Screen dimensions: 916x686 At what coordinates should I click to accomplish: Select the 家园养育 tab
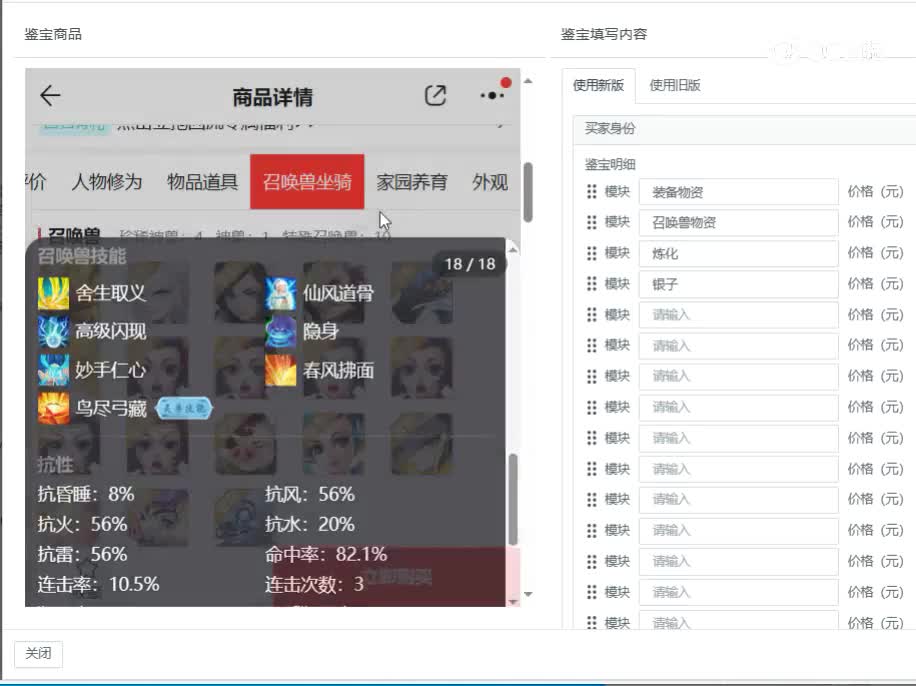point(412,182)
